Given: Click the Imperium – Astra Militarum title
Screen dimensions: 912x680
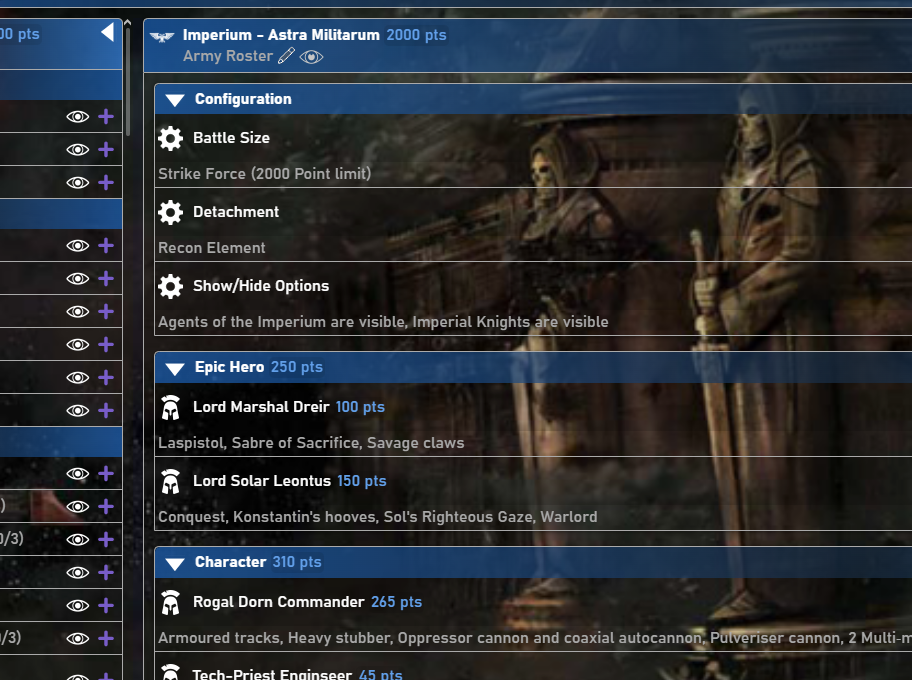Looking at the screenshot, I should (281, 35).
